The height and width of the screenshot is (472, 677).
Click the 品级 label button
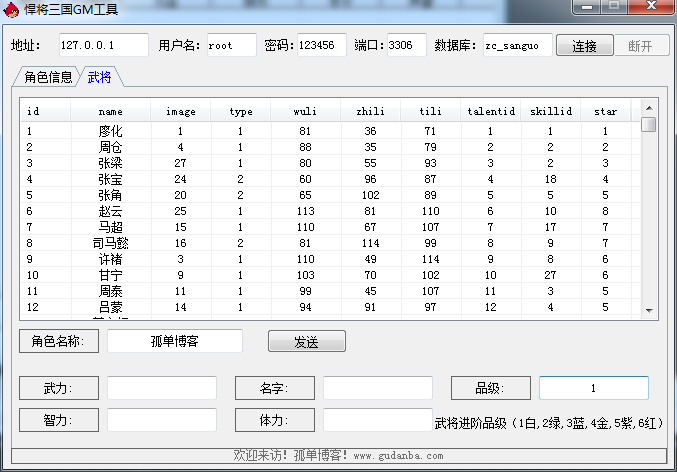(x=491, y=388)
